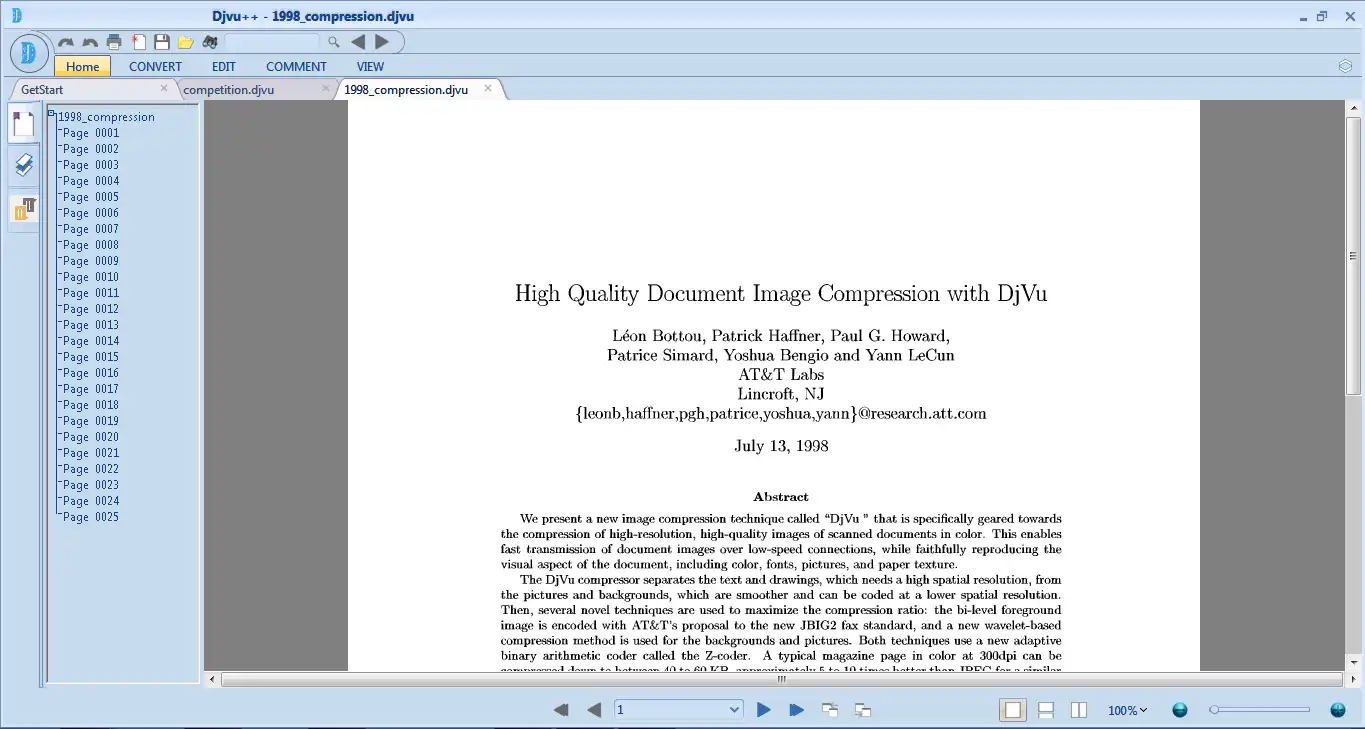Select Page 0010 in the tree

point(91,277)
